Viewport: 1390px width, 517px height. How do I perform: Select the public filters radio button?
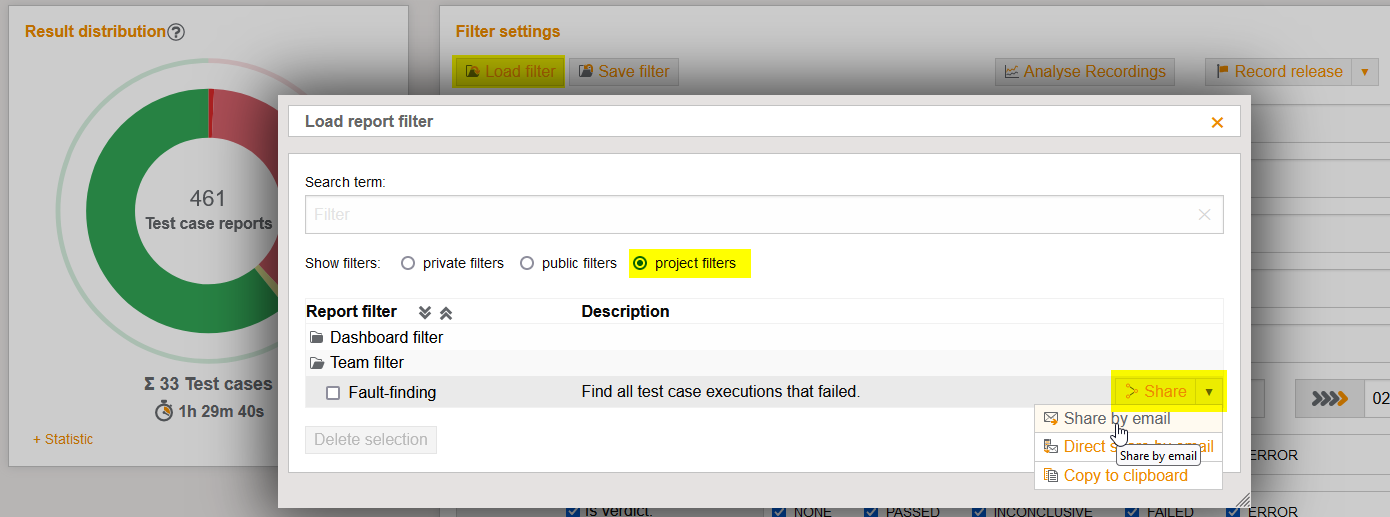coord(526,263)
